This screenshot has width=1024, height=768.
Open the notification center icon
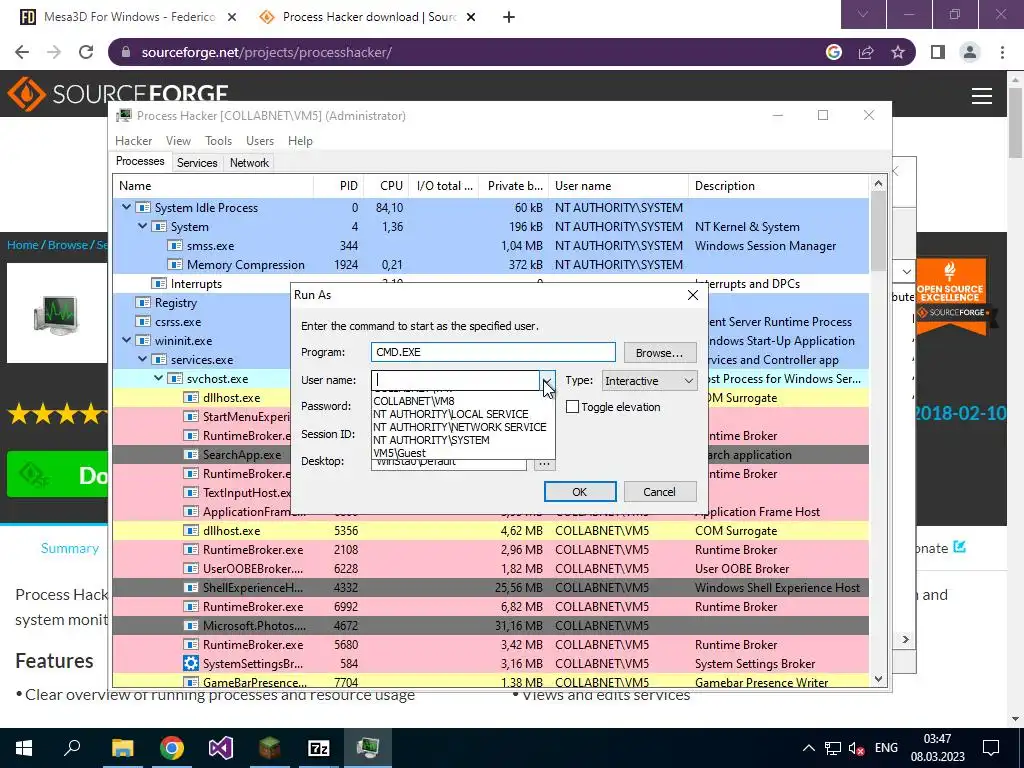click(991, 748)
